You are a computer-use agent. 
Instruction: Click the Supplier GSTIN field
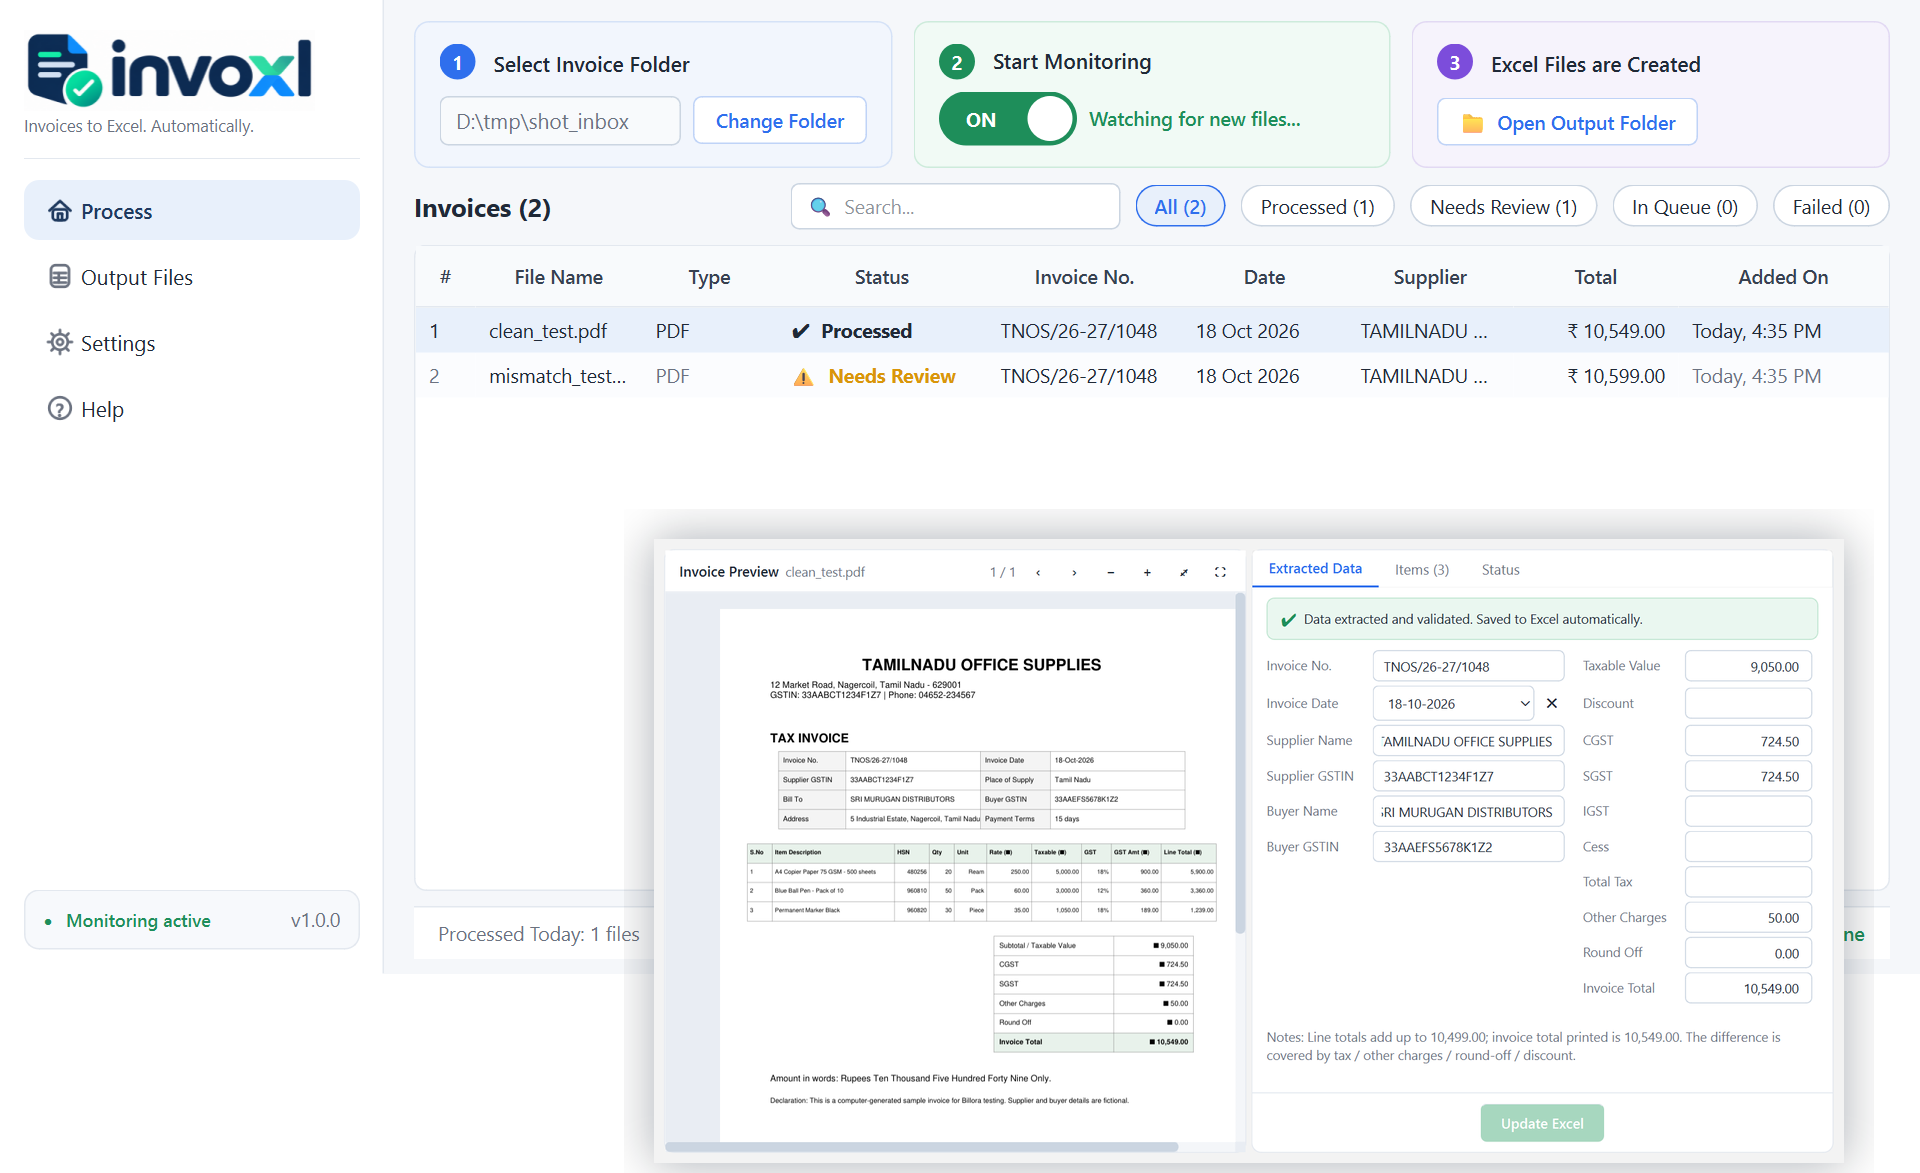(1468, 776)
